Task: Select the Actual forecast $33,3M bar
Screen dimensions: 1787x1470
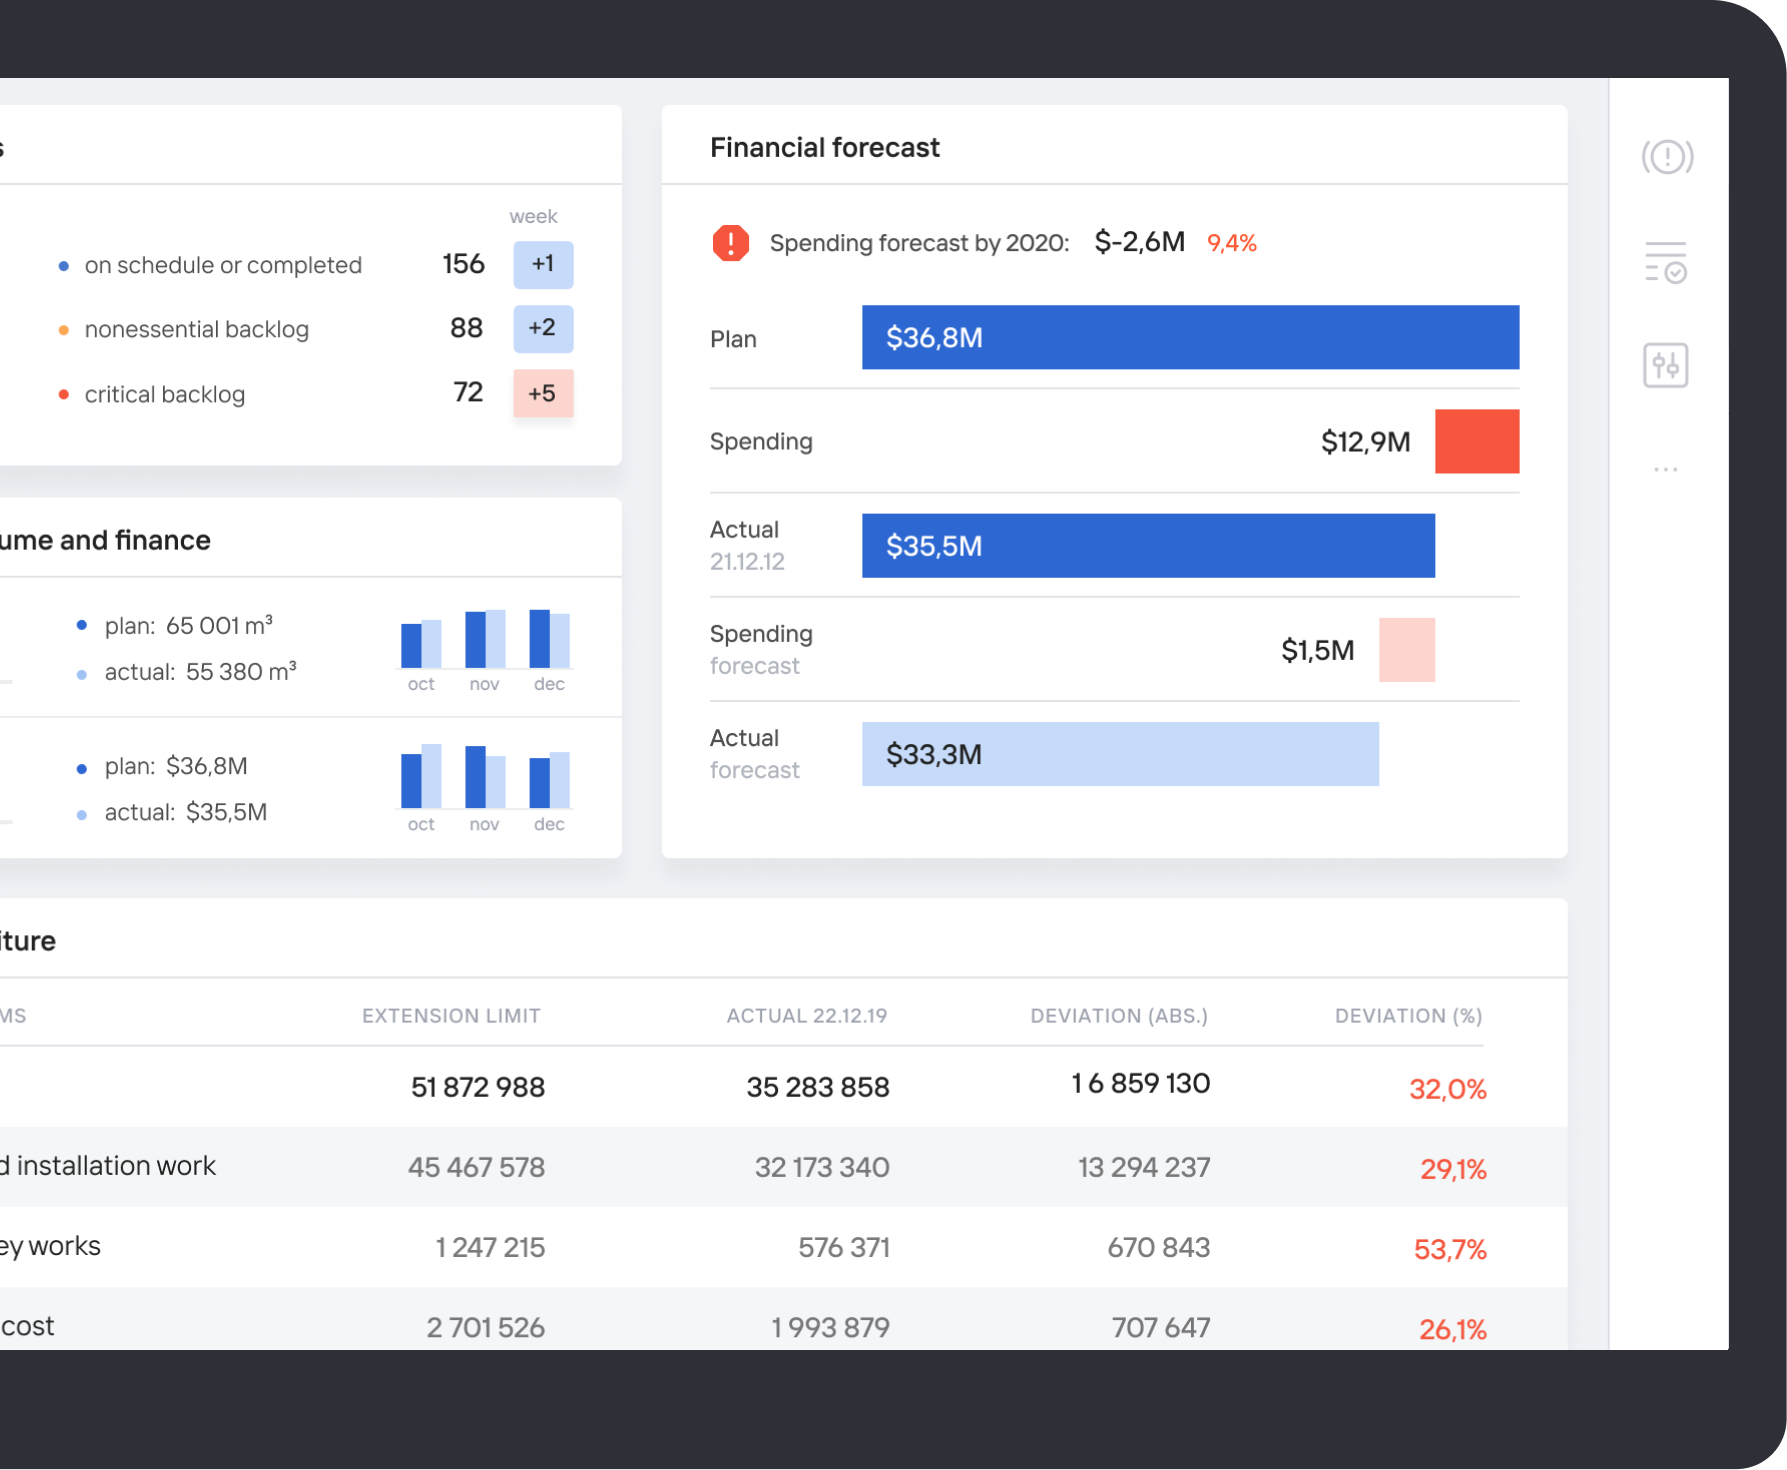Action: click(1119, 754)
